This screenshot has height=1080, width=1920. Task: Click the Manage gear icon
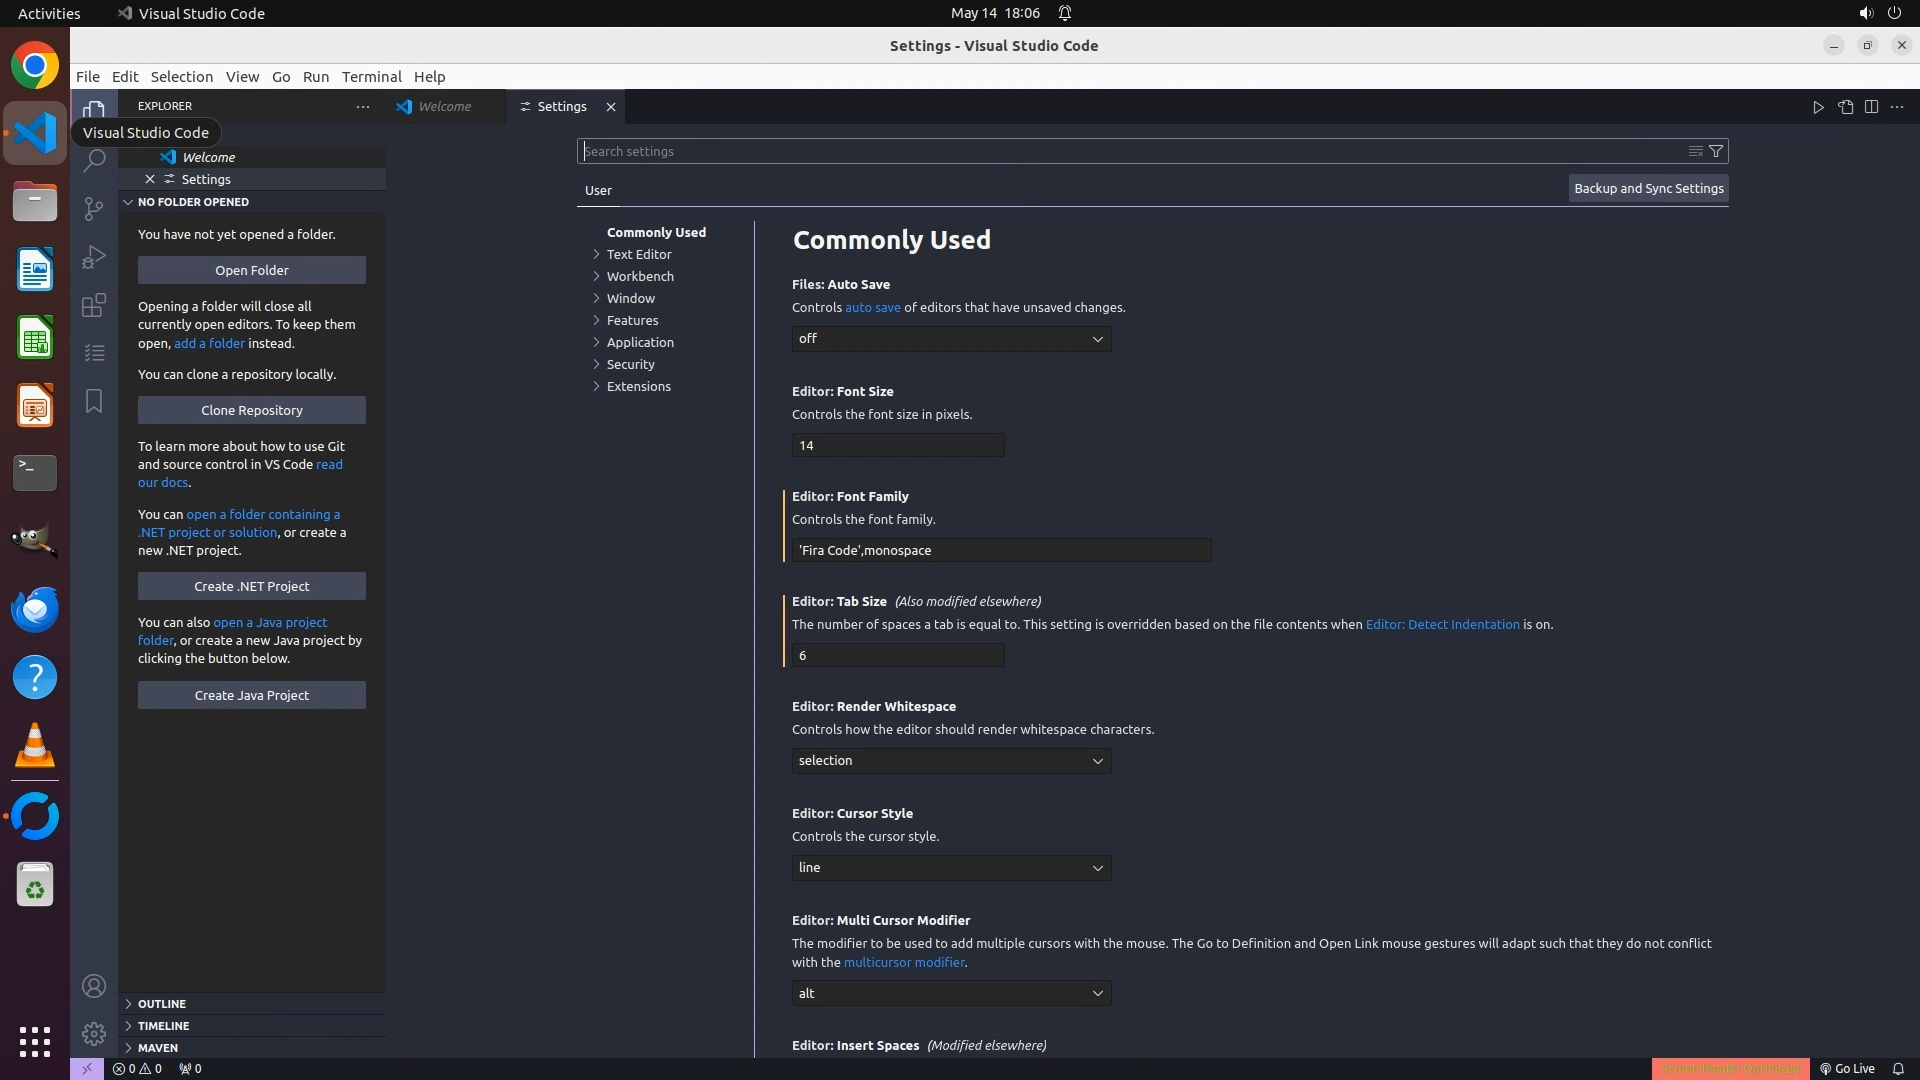coord(94,1033)
